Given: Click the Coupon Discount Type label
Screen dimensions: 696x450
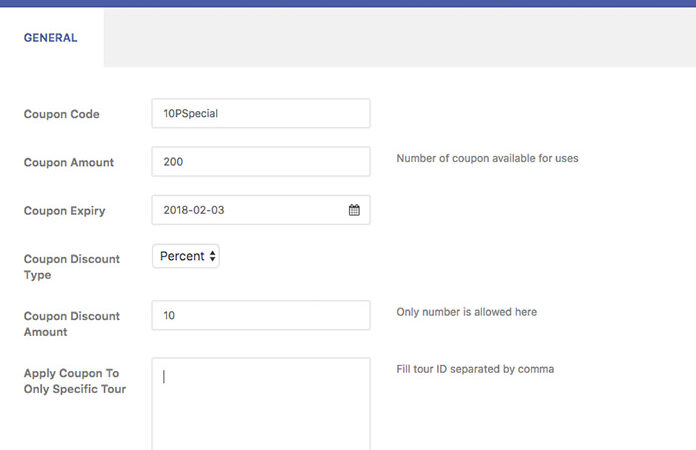Looking at the screenshot, I should pyautogui.click(x=71, y=266).
